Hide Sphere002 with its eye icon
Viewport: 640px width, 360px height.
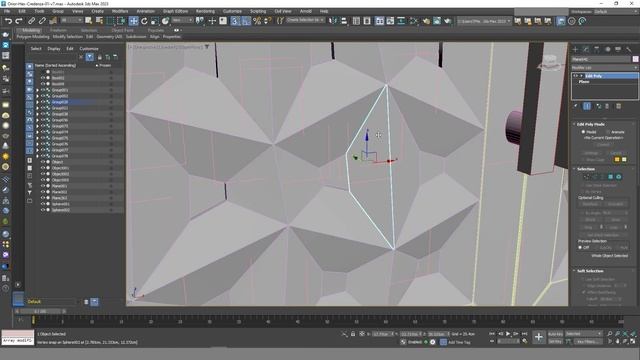(42, 210)
